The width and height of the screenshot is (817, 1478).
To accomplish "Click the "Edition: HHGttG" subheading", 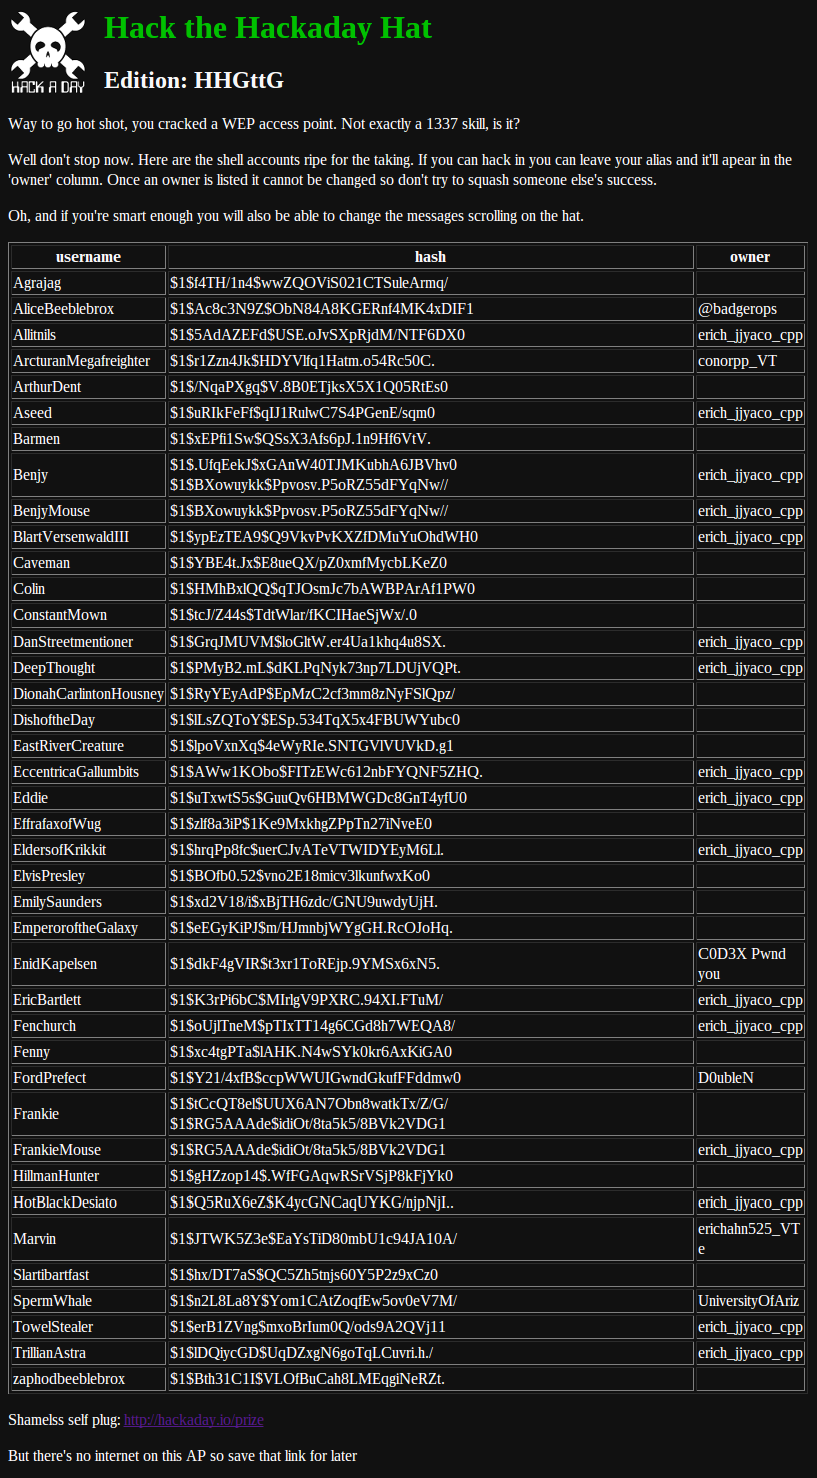I will pyautogui.click(x=194, y=81).
